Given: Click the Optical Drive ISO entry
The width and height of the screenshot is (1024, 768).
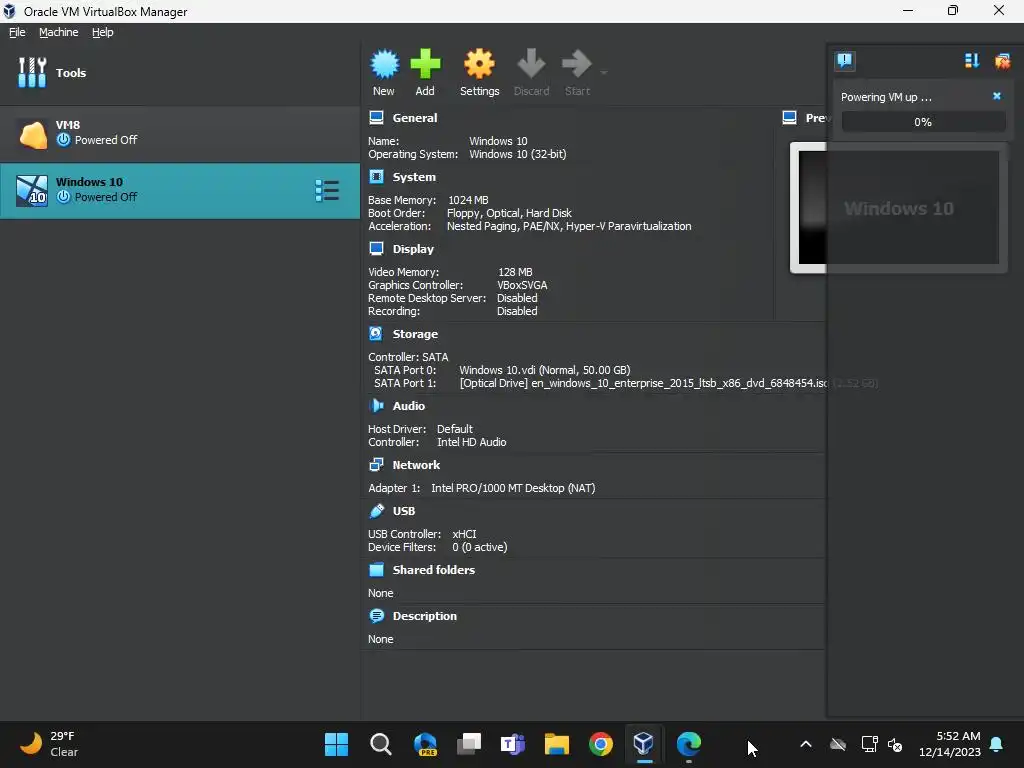Looking at the screenshot, I should coord(643,383).
